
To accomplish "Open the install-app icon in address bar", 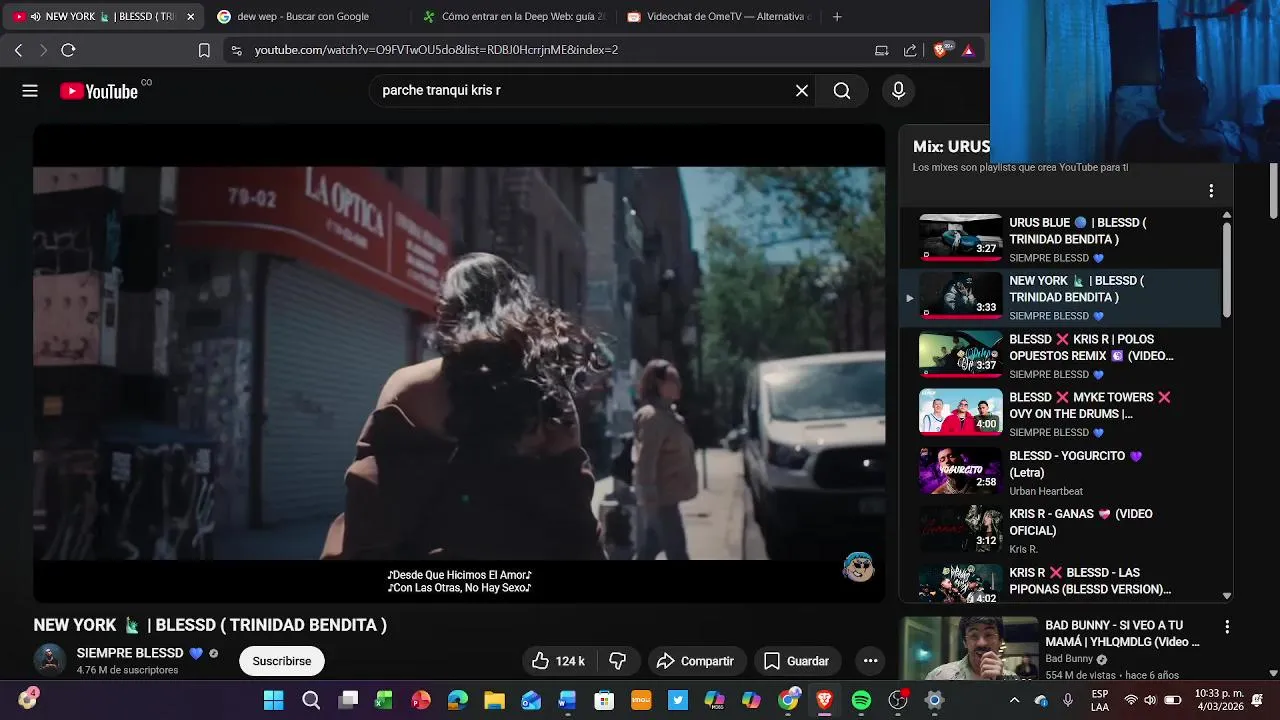I will tap(881, 50).
